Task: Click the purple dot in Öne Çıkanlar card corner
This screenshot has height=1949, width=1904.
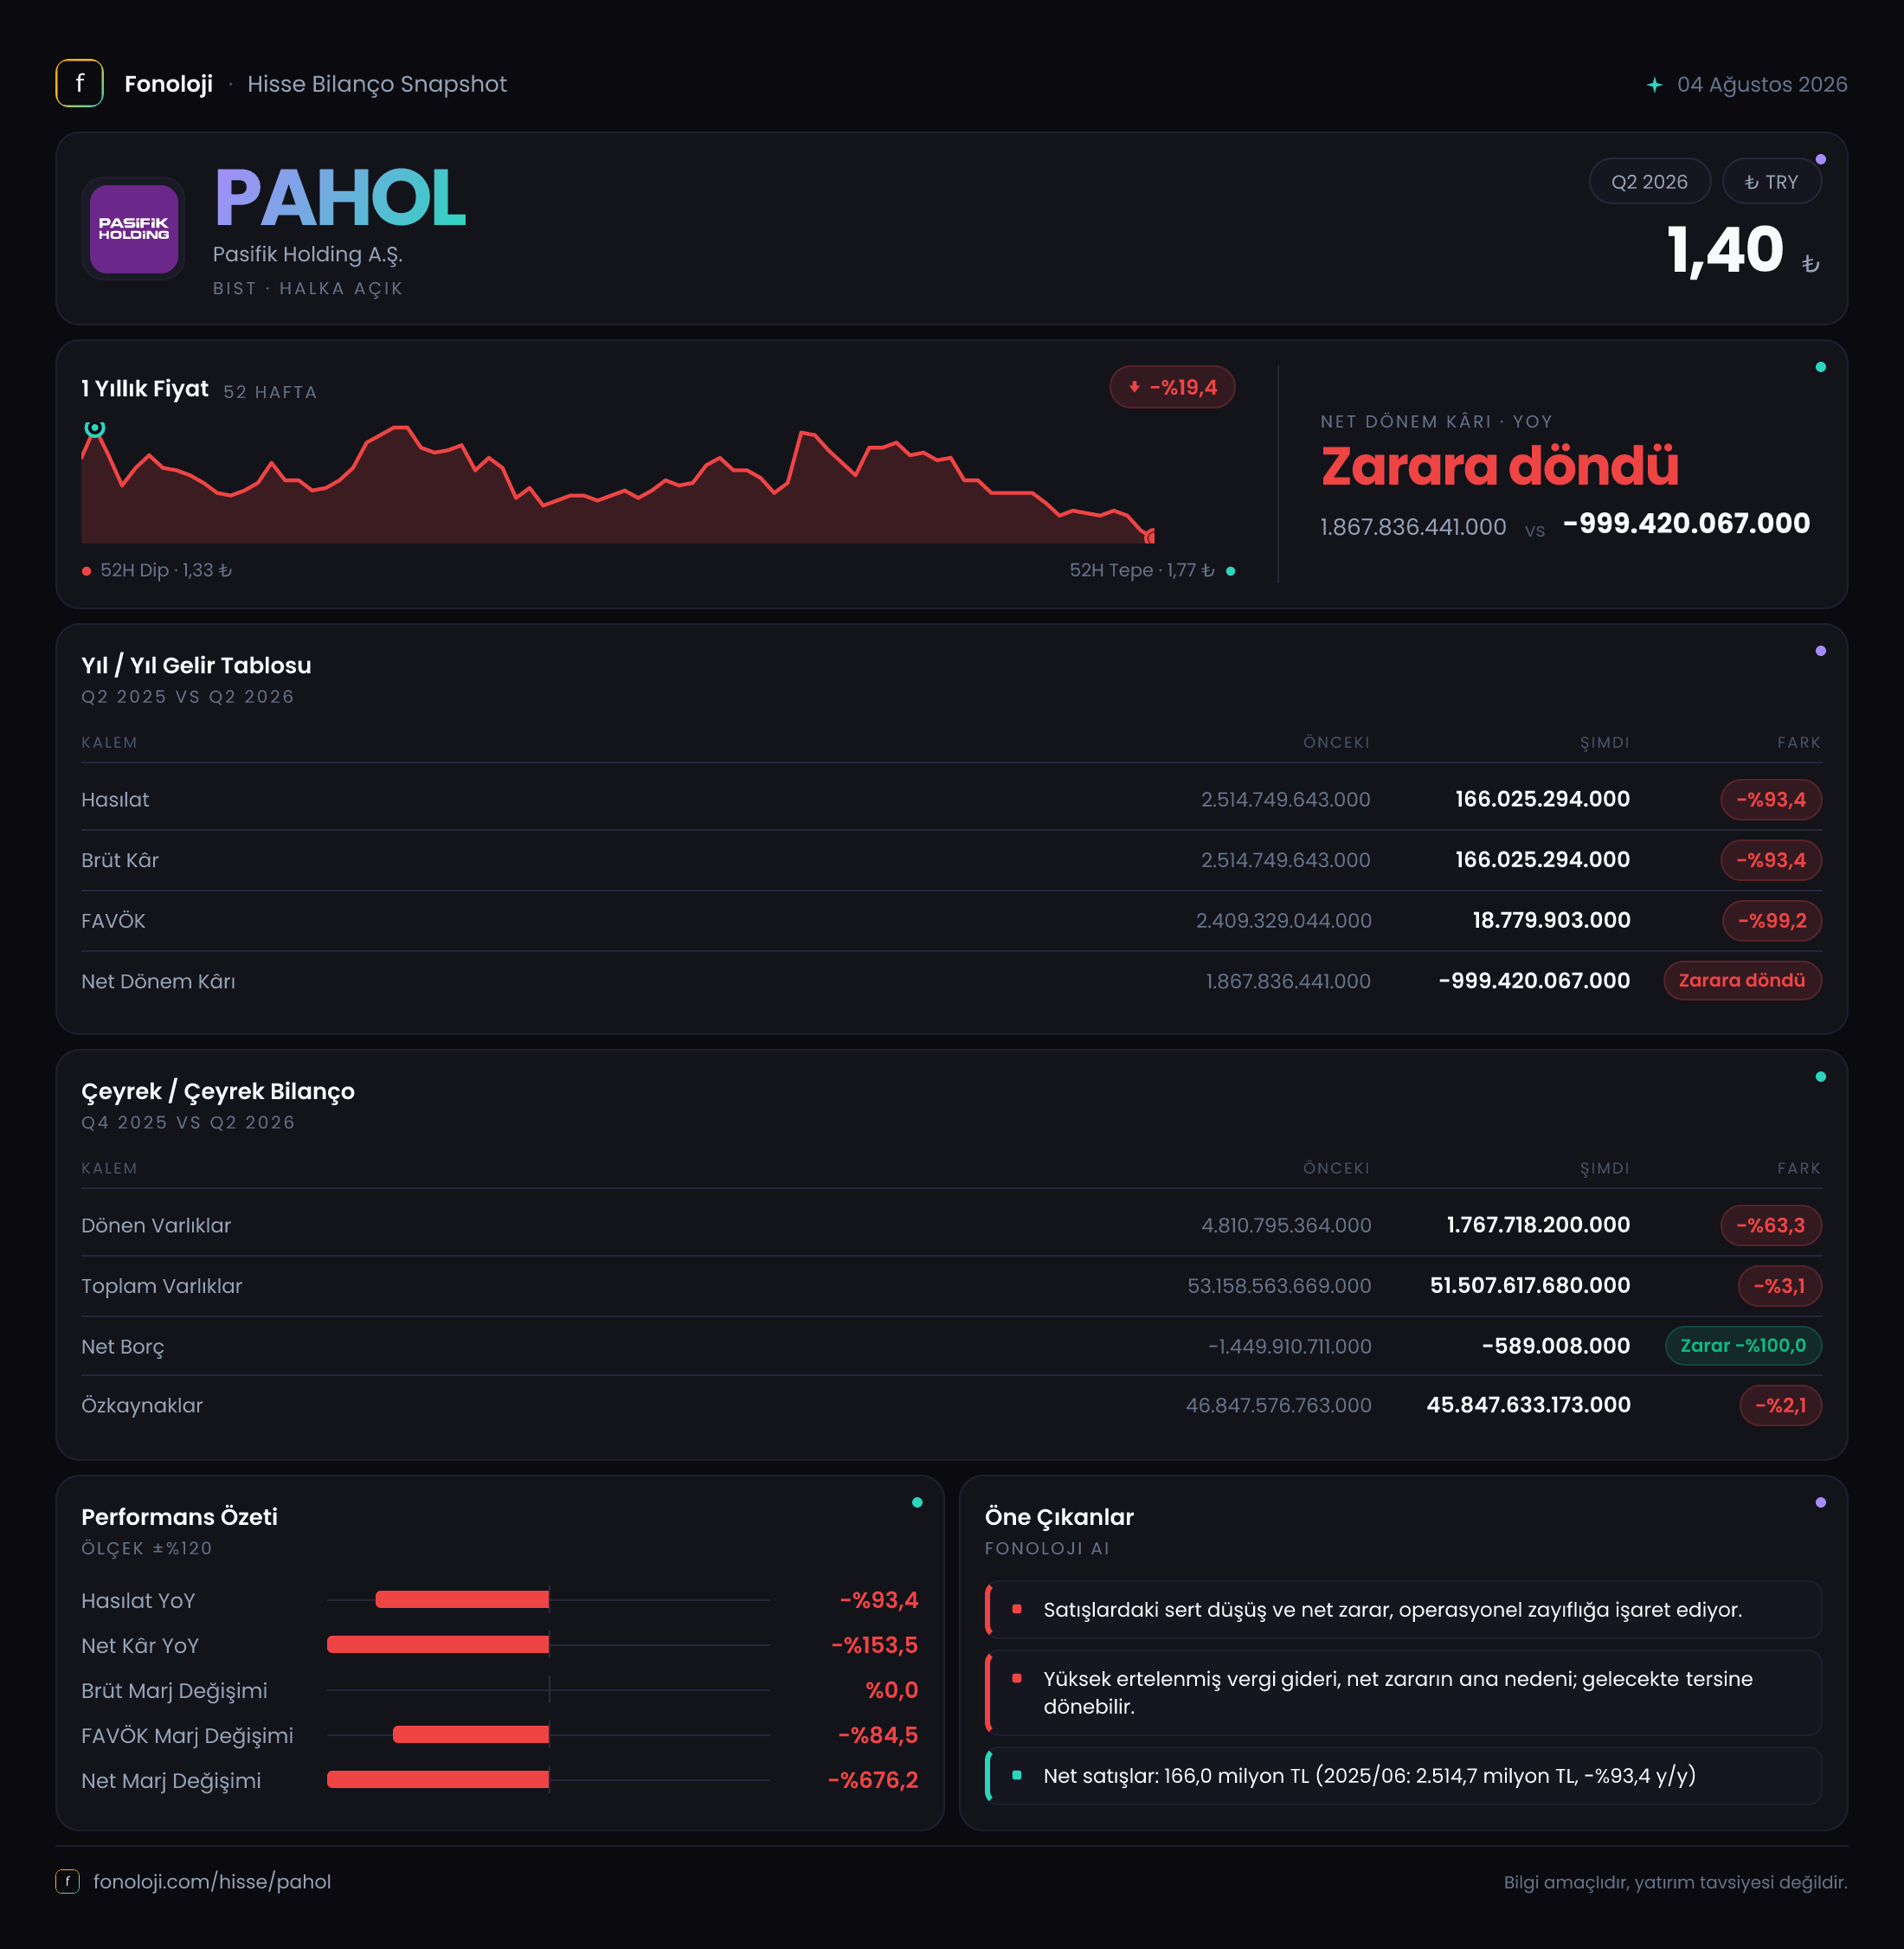Action: click(1820, 1502)
